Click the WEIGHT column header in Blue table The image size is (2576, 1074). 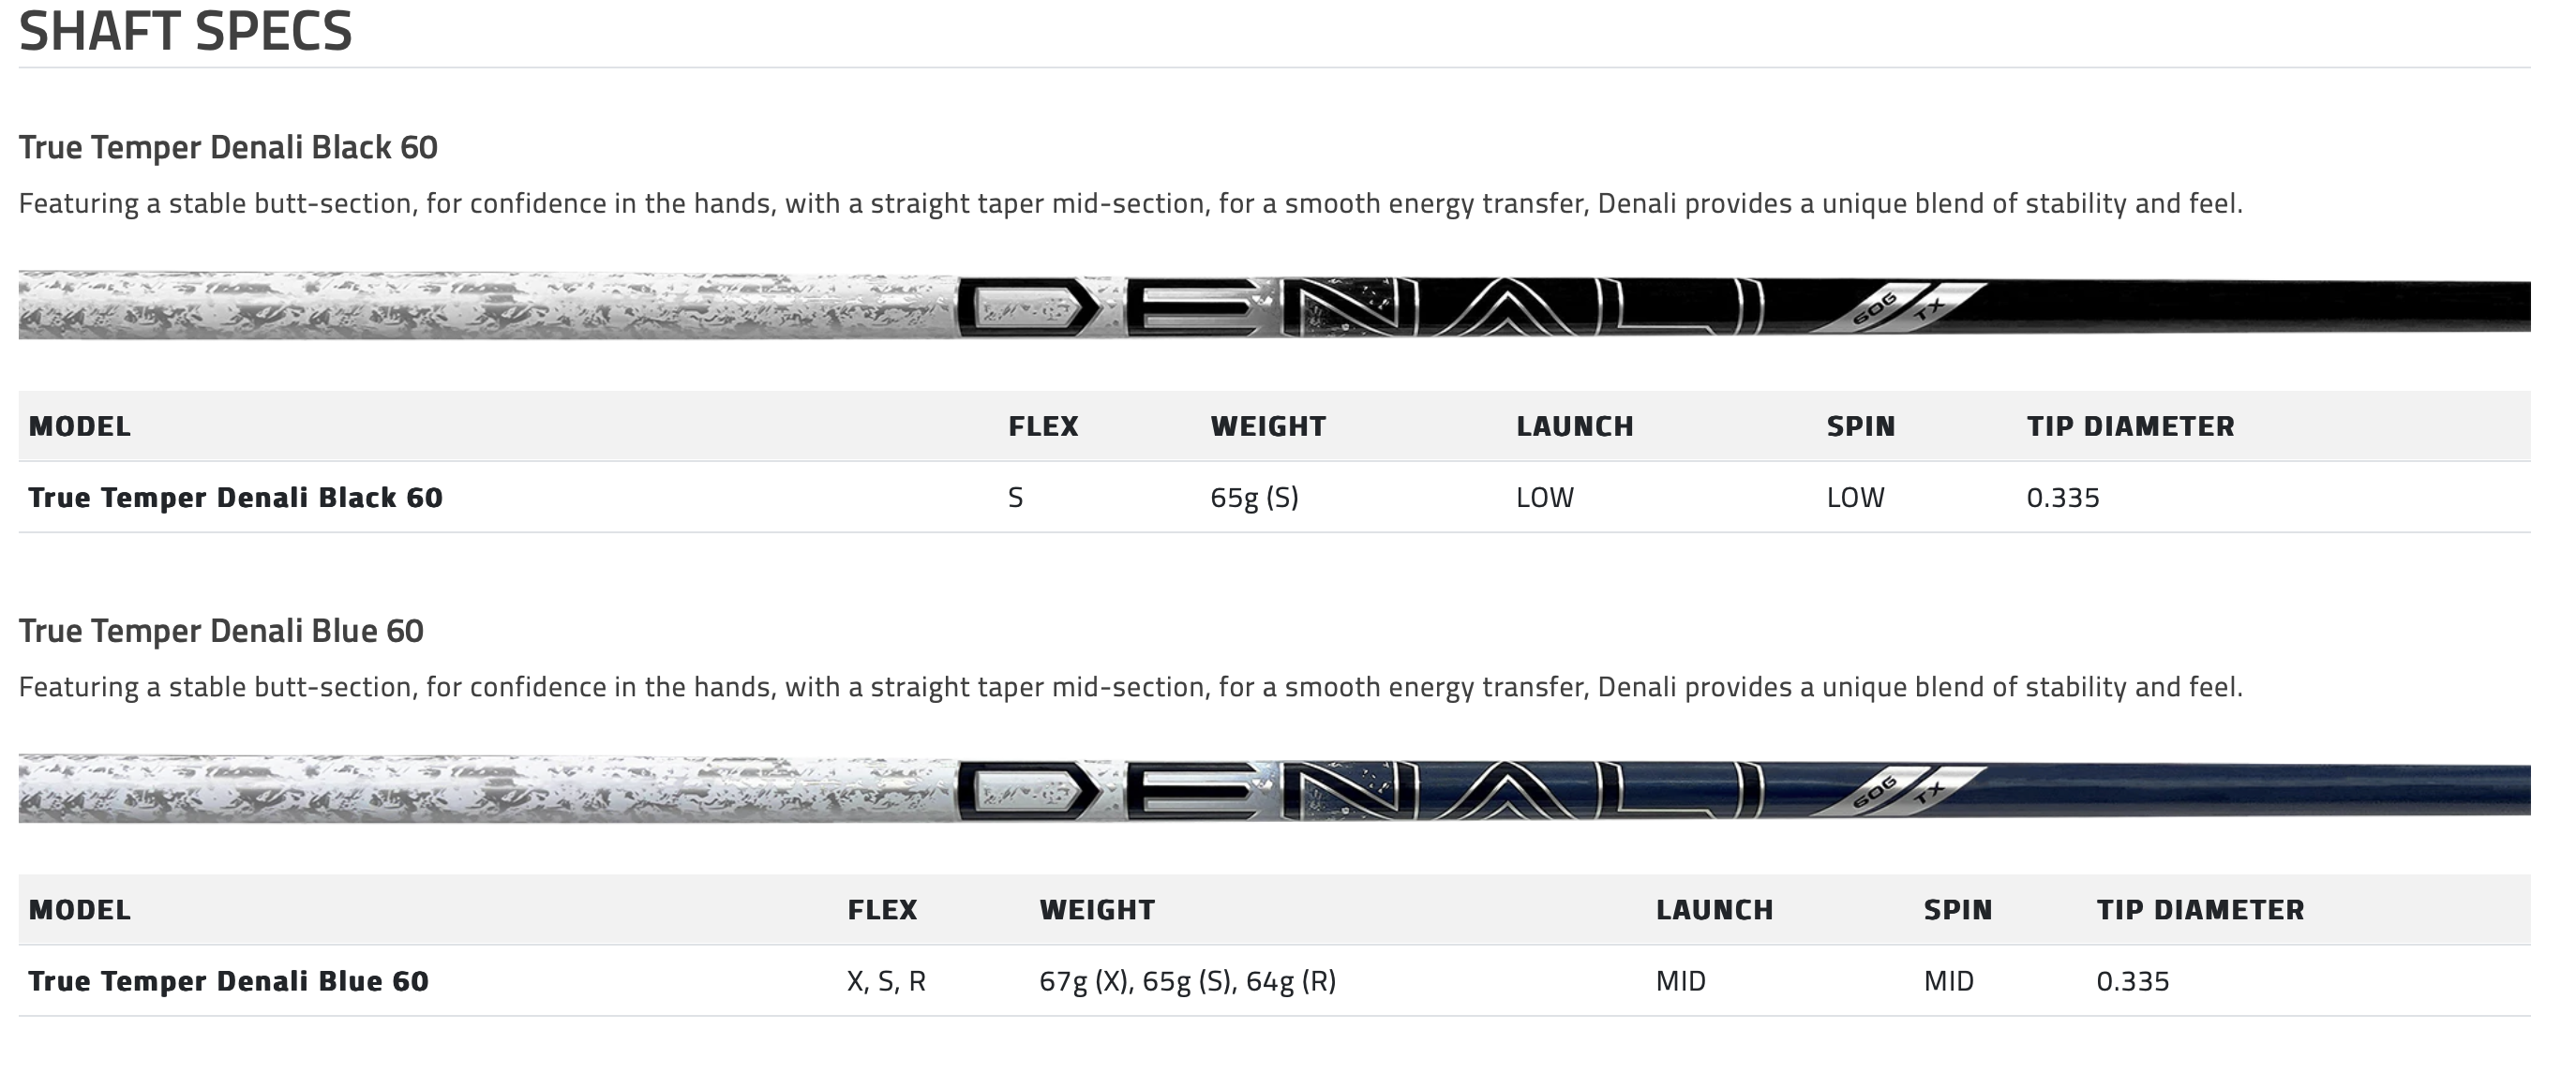[1097, 910]
